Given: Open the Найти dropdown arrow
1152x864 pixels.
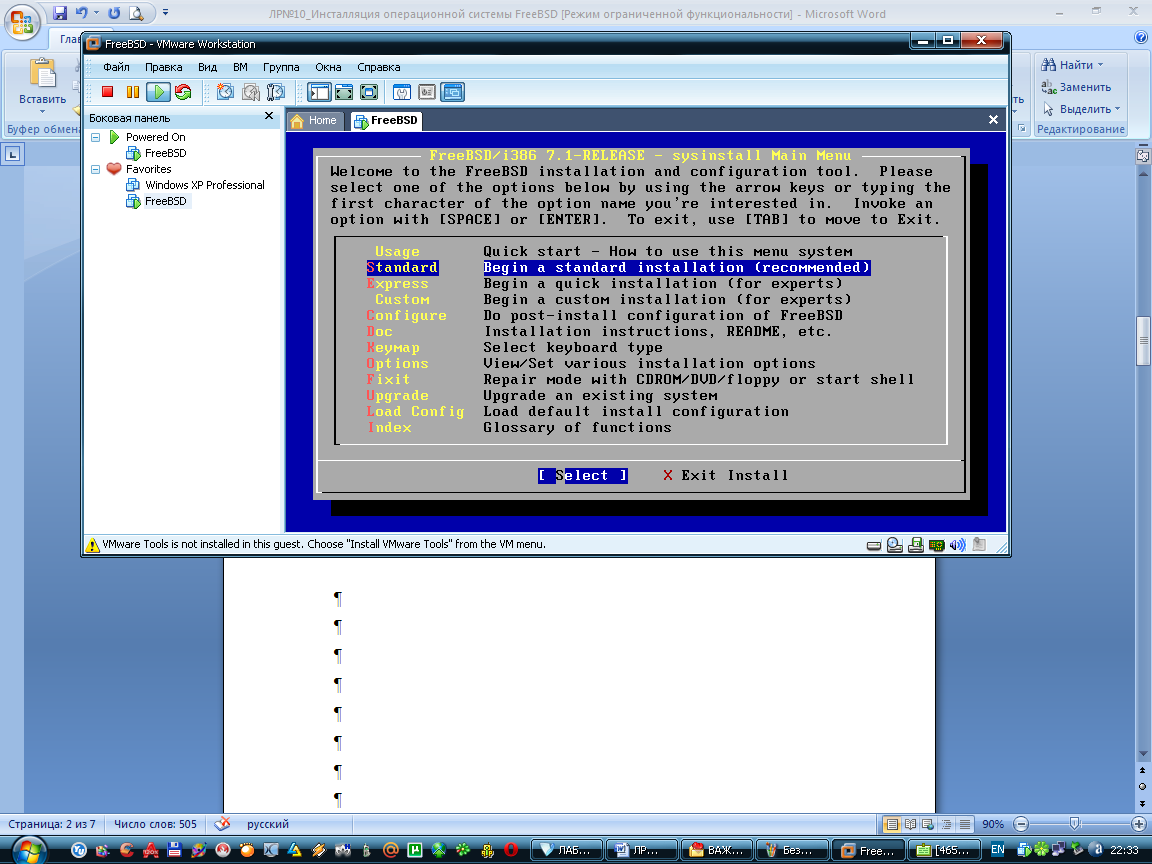Looking at the screenshot, I should (1101, 65).
